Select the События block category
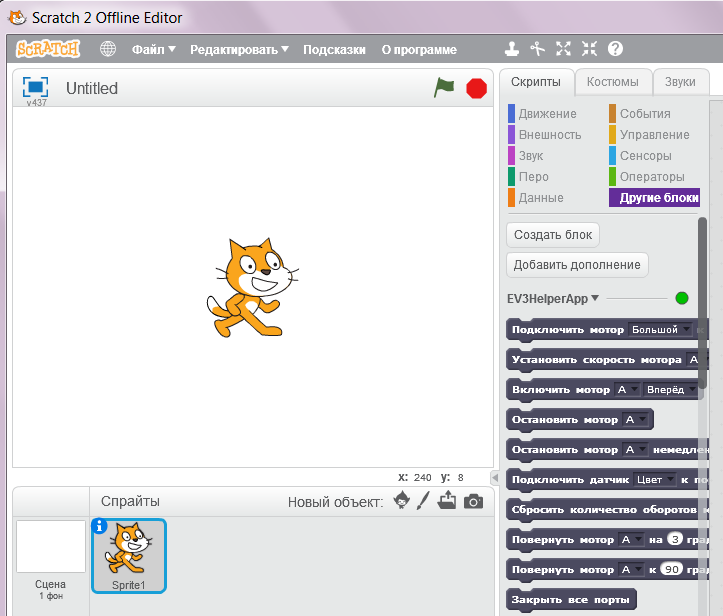 pyautogui.click(x=640, y=113)
